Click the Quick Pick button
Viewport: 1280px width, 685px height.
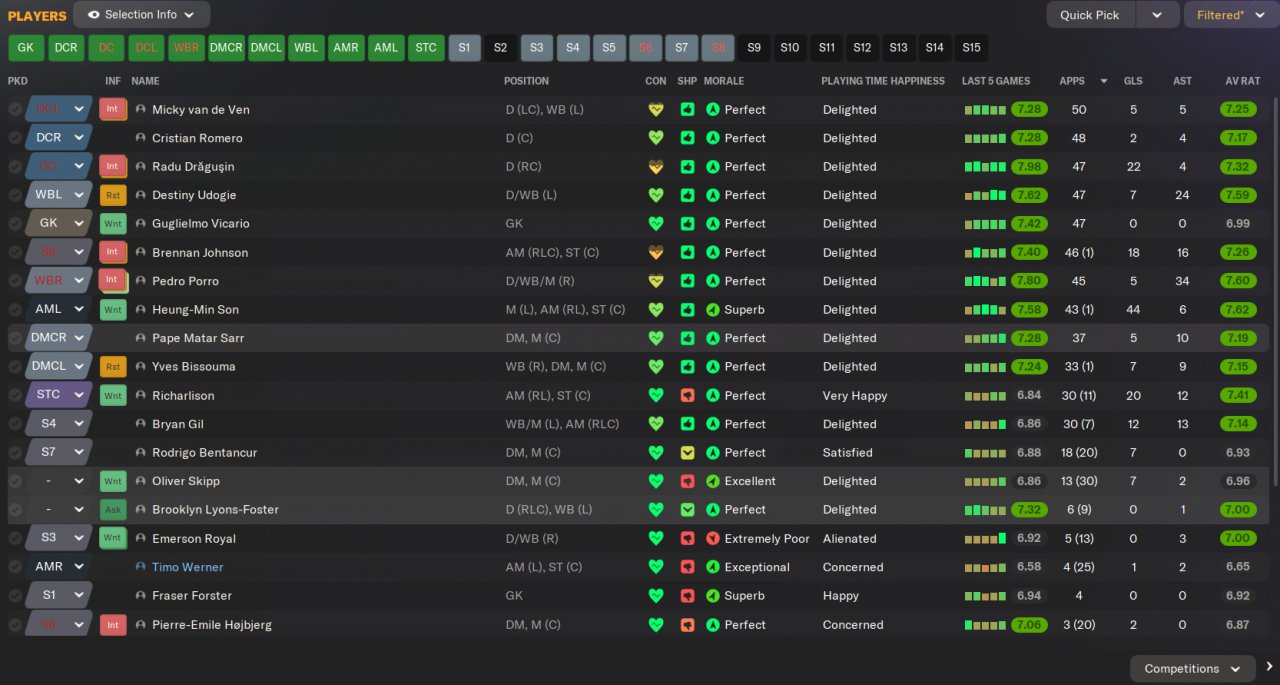1090,15
